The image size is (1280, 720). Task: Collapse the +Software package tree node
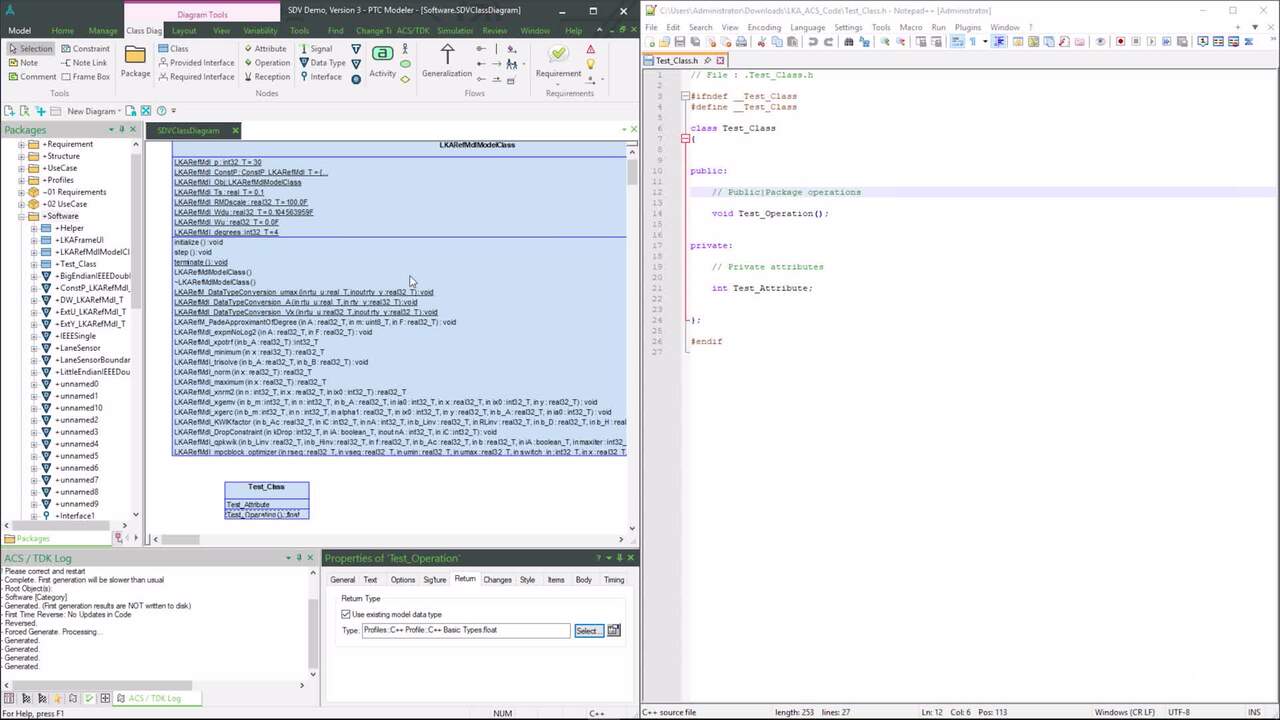tap(21, 216)
